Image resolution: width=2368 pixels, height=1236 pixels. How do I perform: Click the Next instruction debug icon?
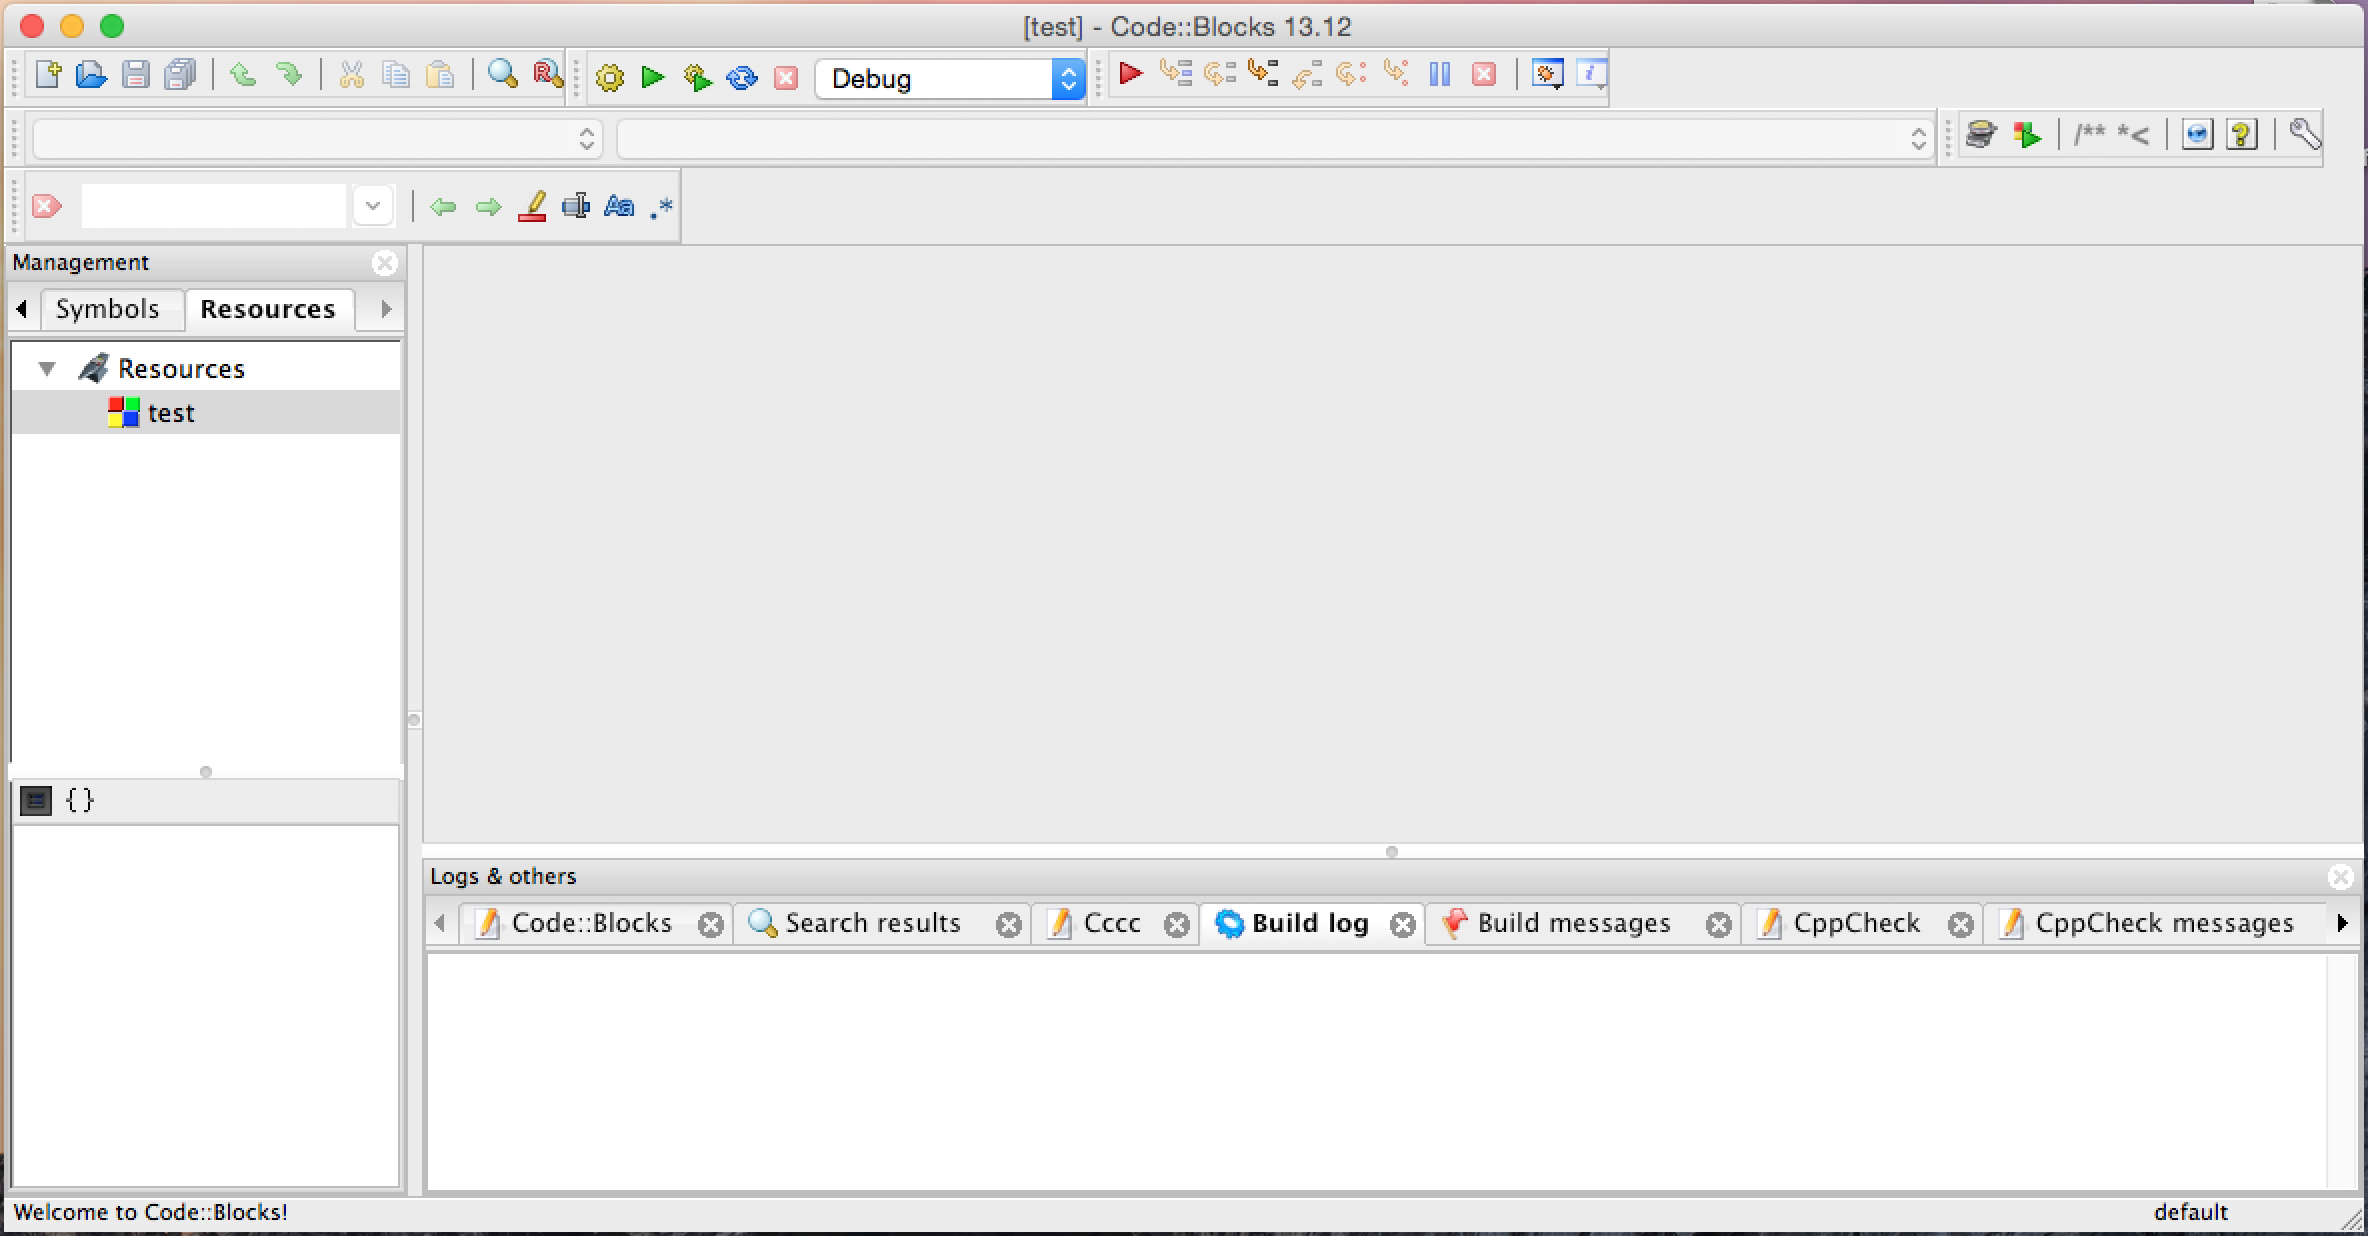1351,74
